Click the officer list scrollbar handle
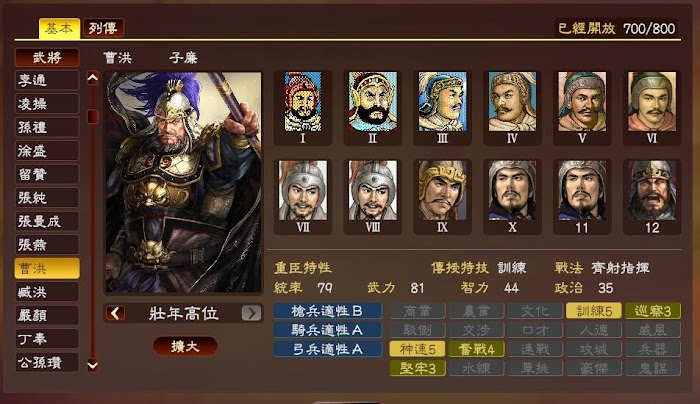This screenshot has height=404, width=700. pos(92,117)
